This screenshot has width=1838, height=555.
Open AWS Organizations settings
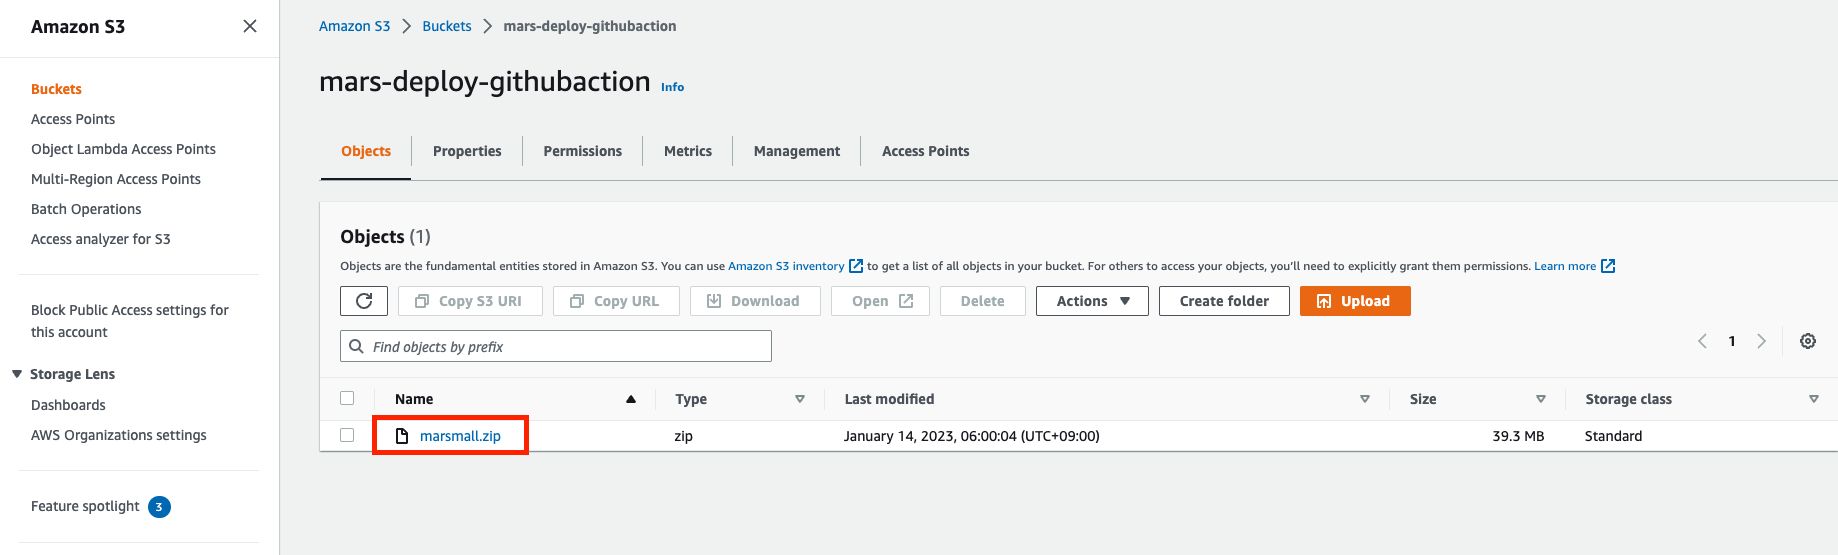click(119, 435)
